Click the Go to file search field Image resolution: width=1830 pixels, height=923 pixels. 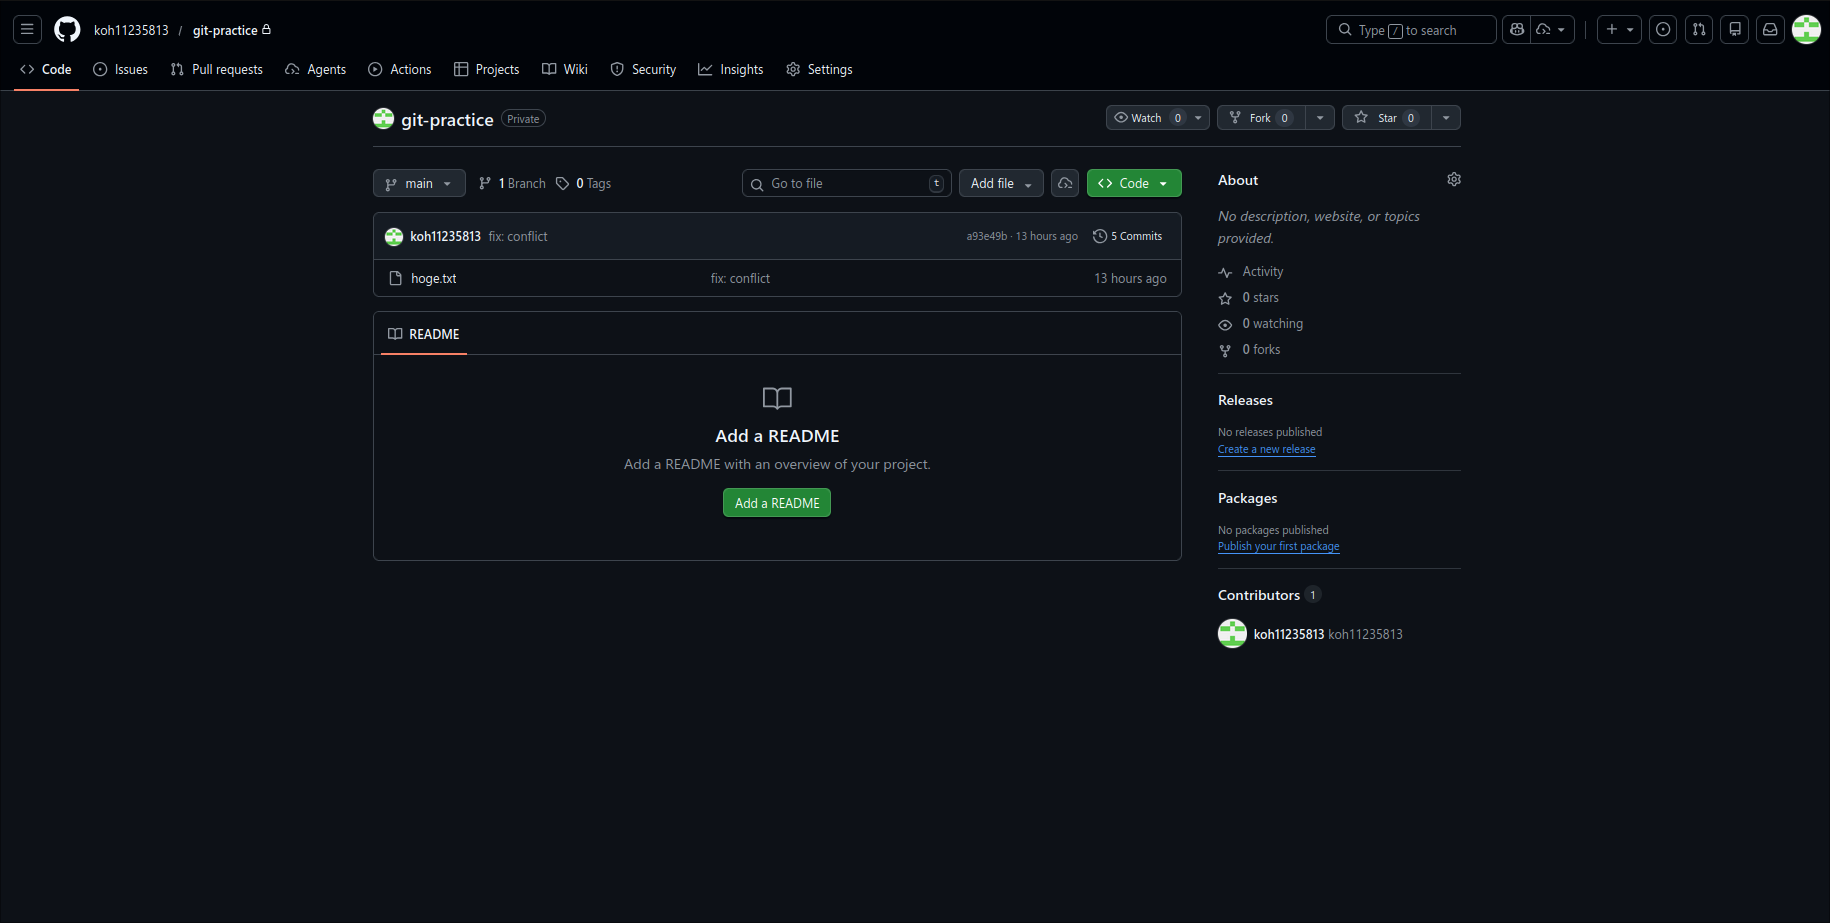[845, 184]
